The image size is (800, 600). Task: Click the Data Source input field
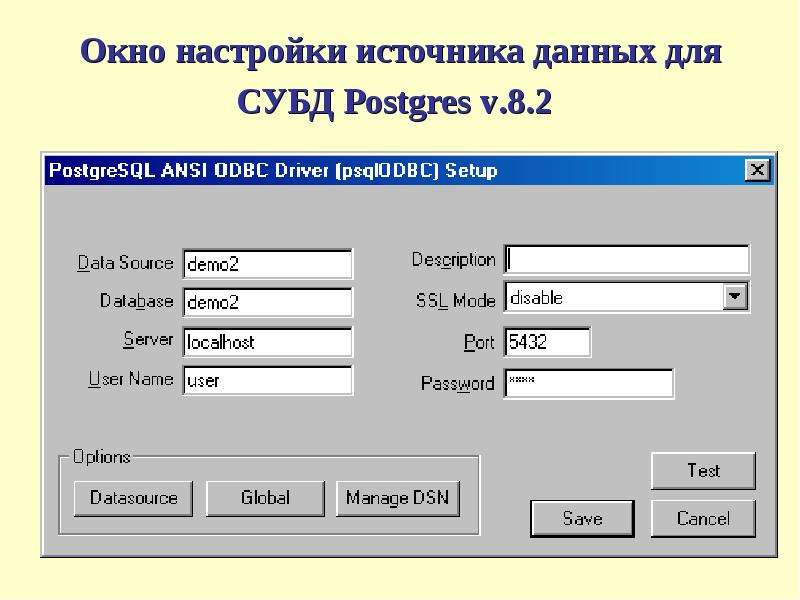click(267, 264)
